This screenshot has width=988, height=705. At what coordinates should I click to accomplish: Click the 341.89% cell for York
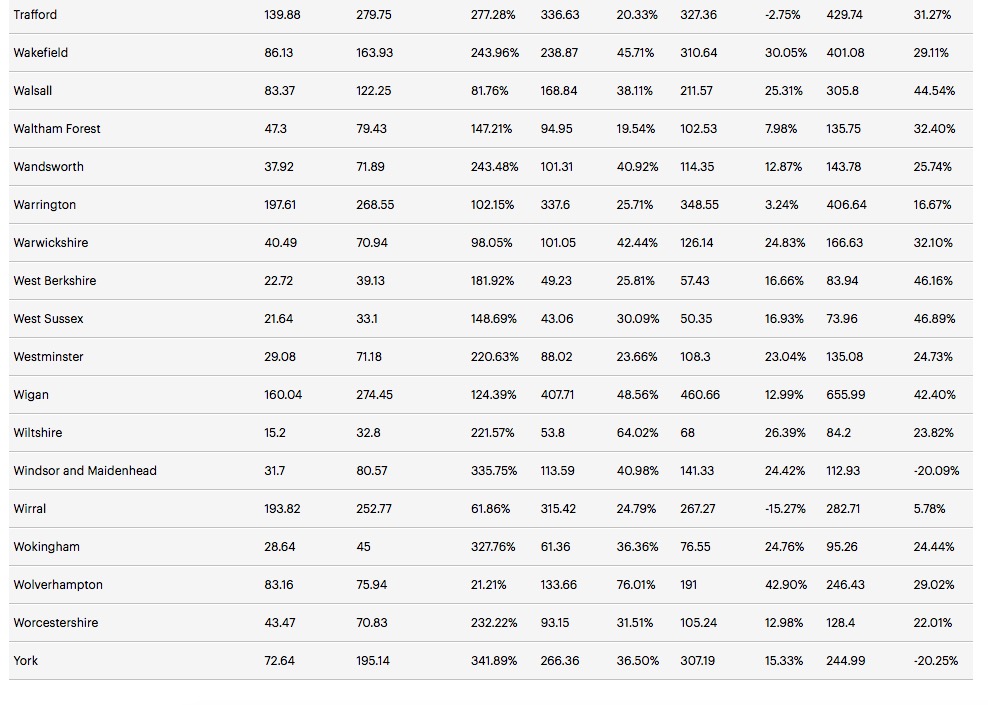[x=494, y=661]
